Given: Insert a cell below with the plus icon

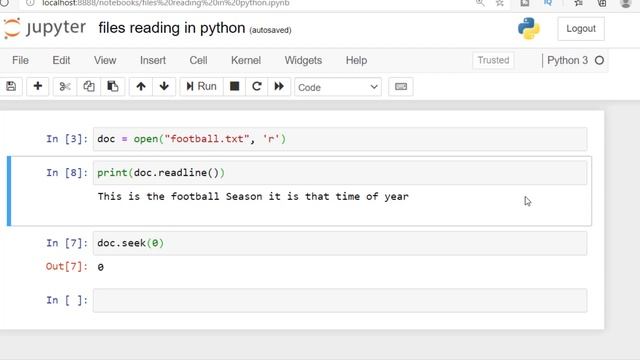Looking at the screenshot, I should 38,87.
